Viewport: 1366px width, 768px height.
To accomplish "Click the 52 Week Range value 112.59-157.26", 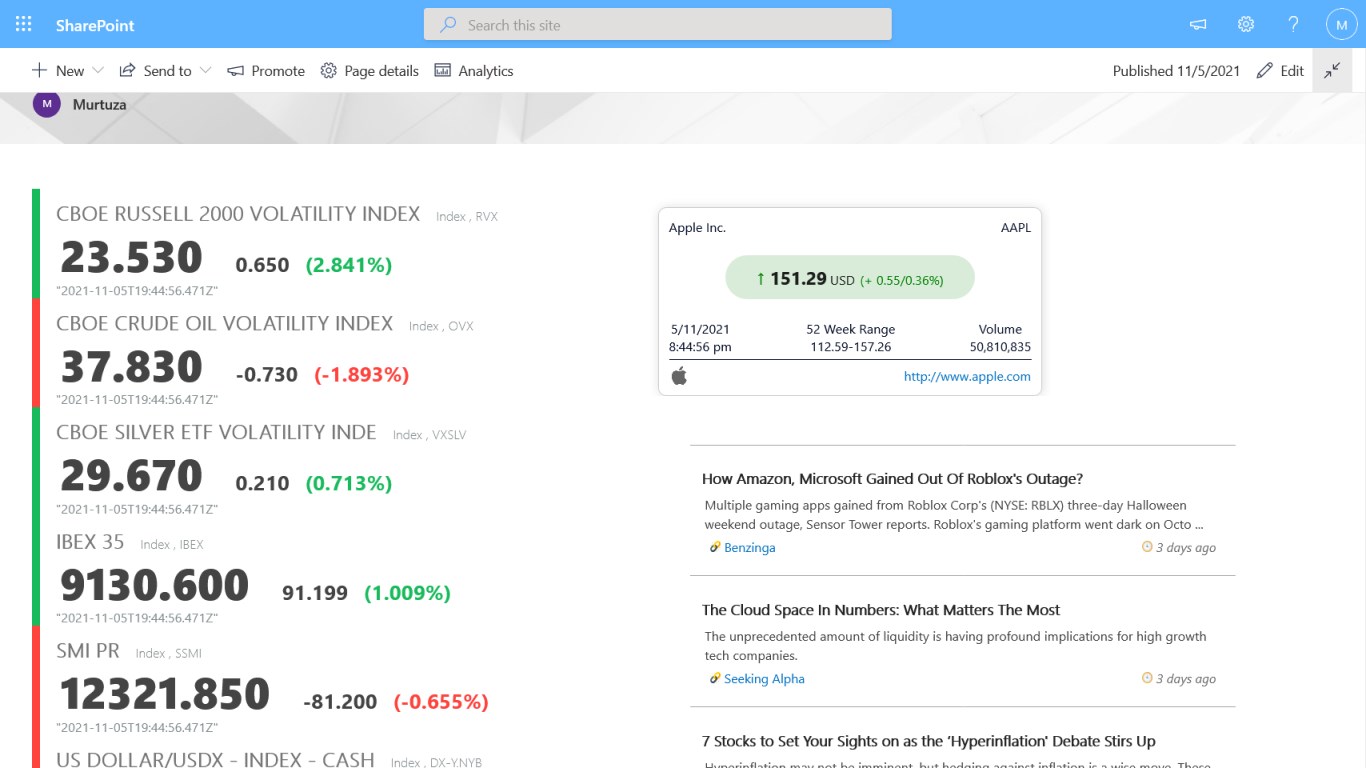I will point(850,347).
